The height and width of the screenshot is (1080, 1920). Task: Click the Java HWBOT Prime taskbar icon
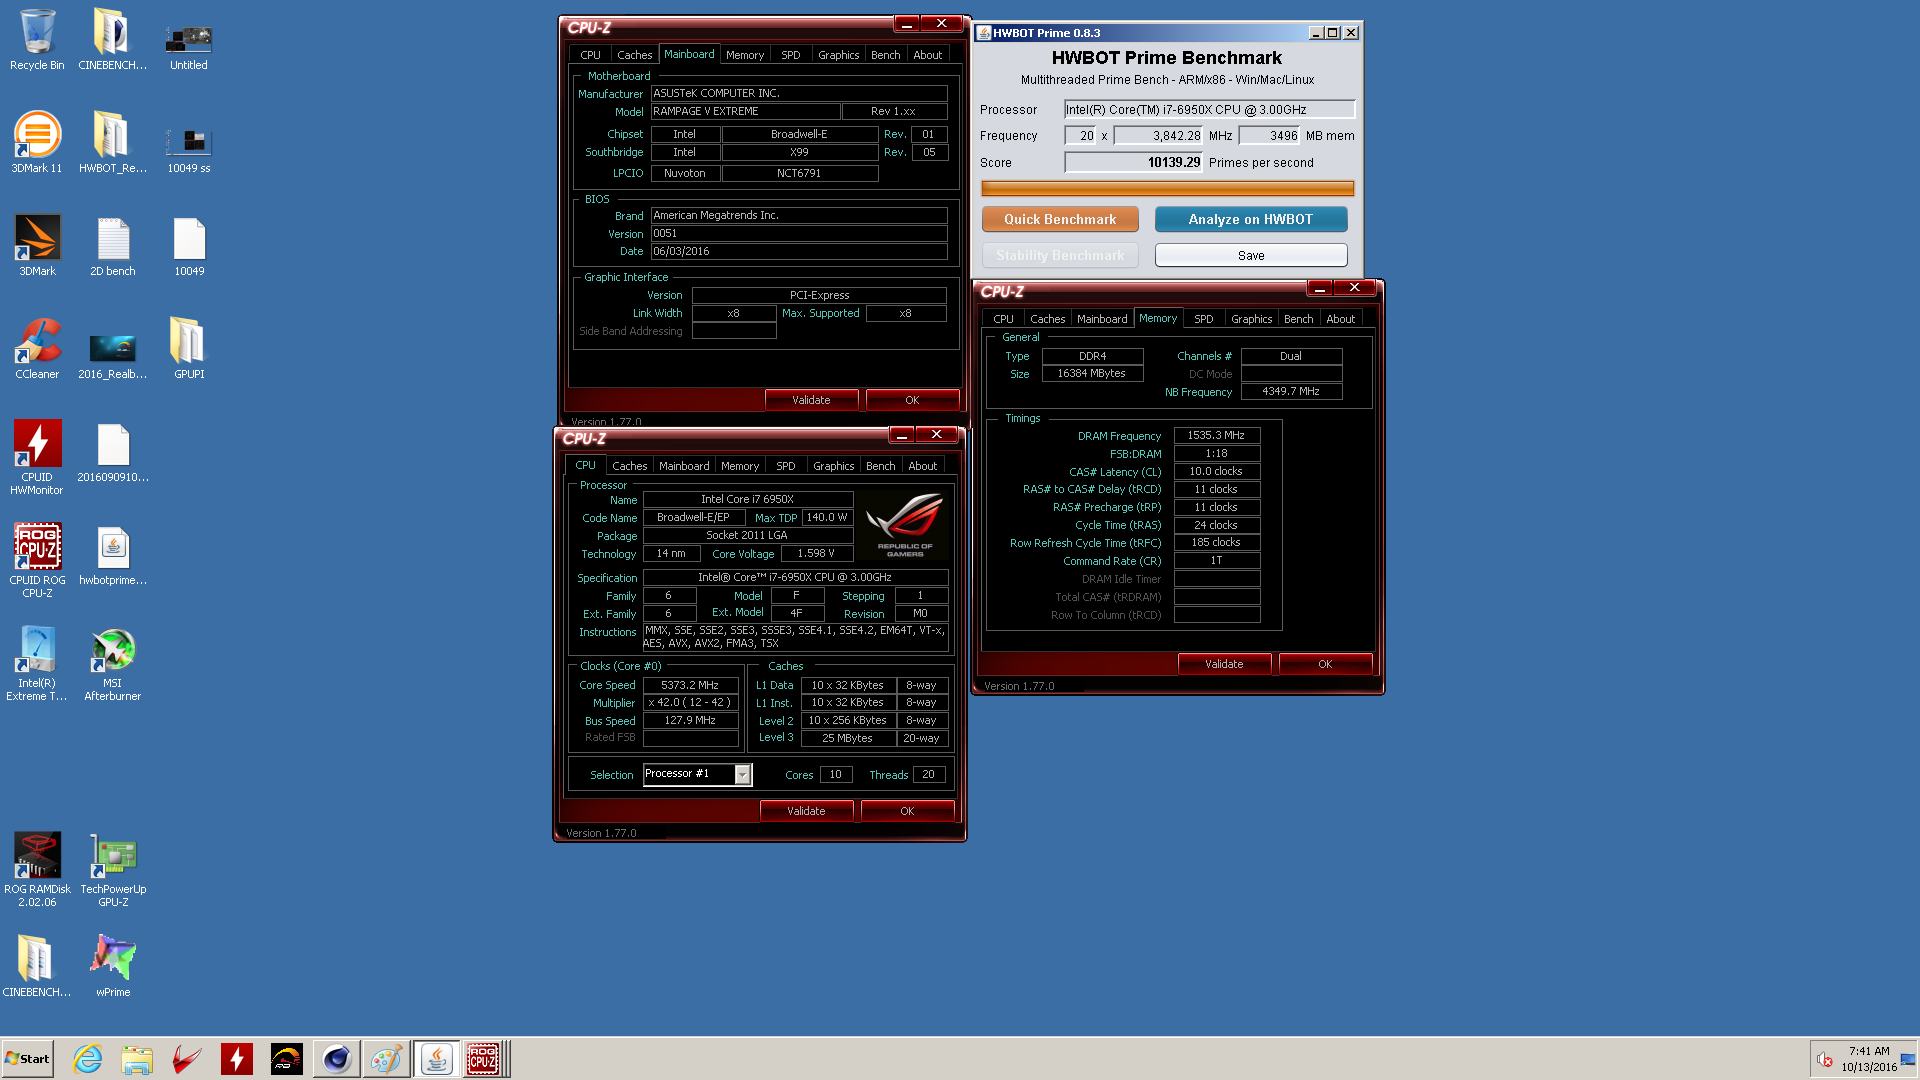pyautogui.click(x=436, y=1059)
